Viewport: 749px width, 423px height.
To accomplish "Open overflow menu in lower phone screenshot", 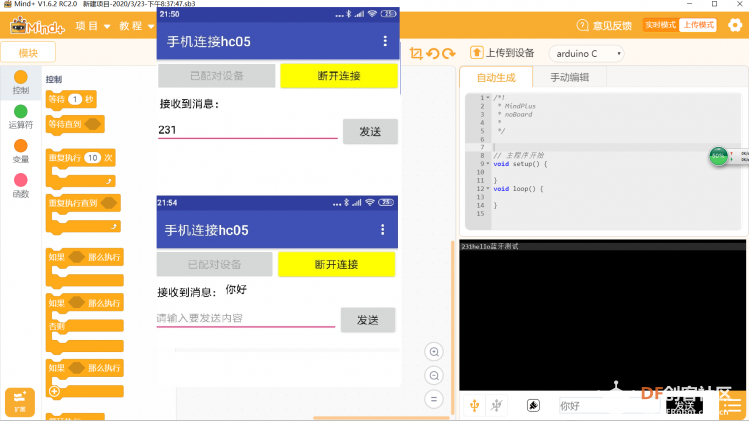I will (382, 230).
